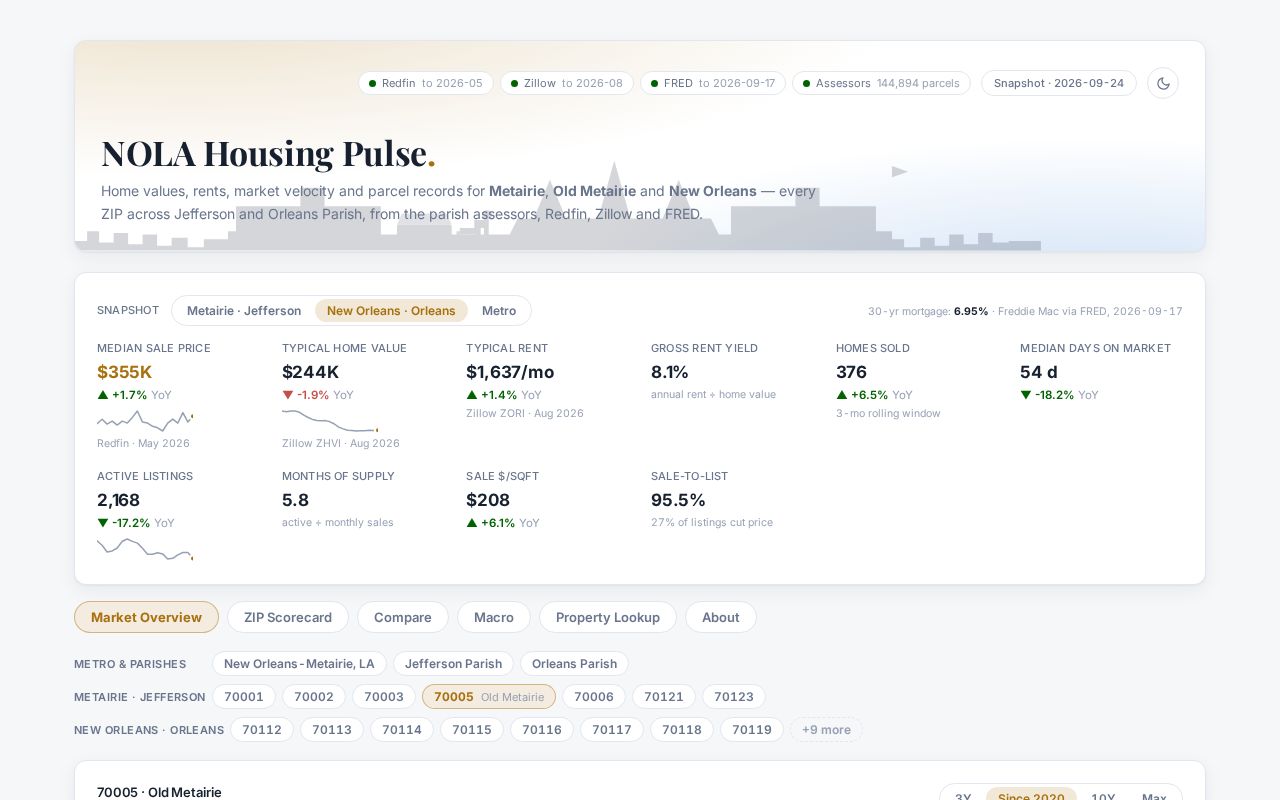Select ZIP 70117 chip
The image size is (1280, 800).
click(612, 730)
